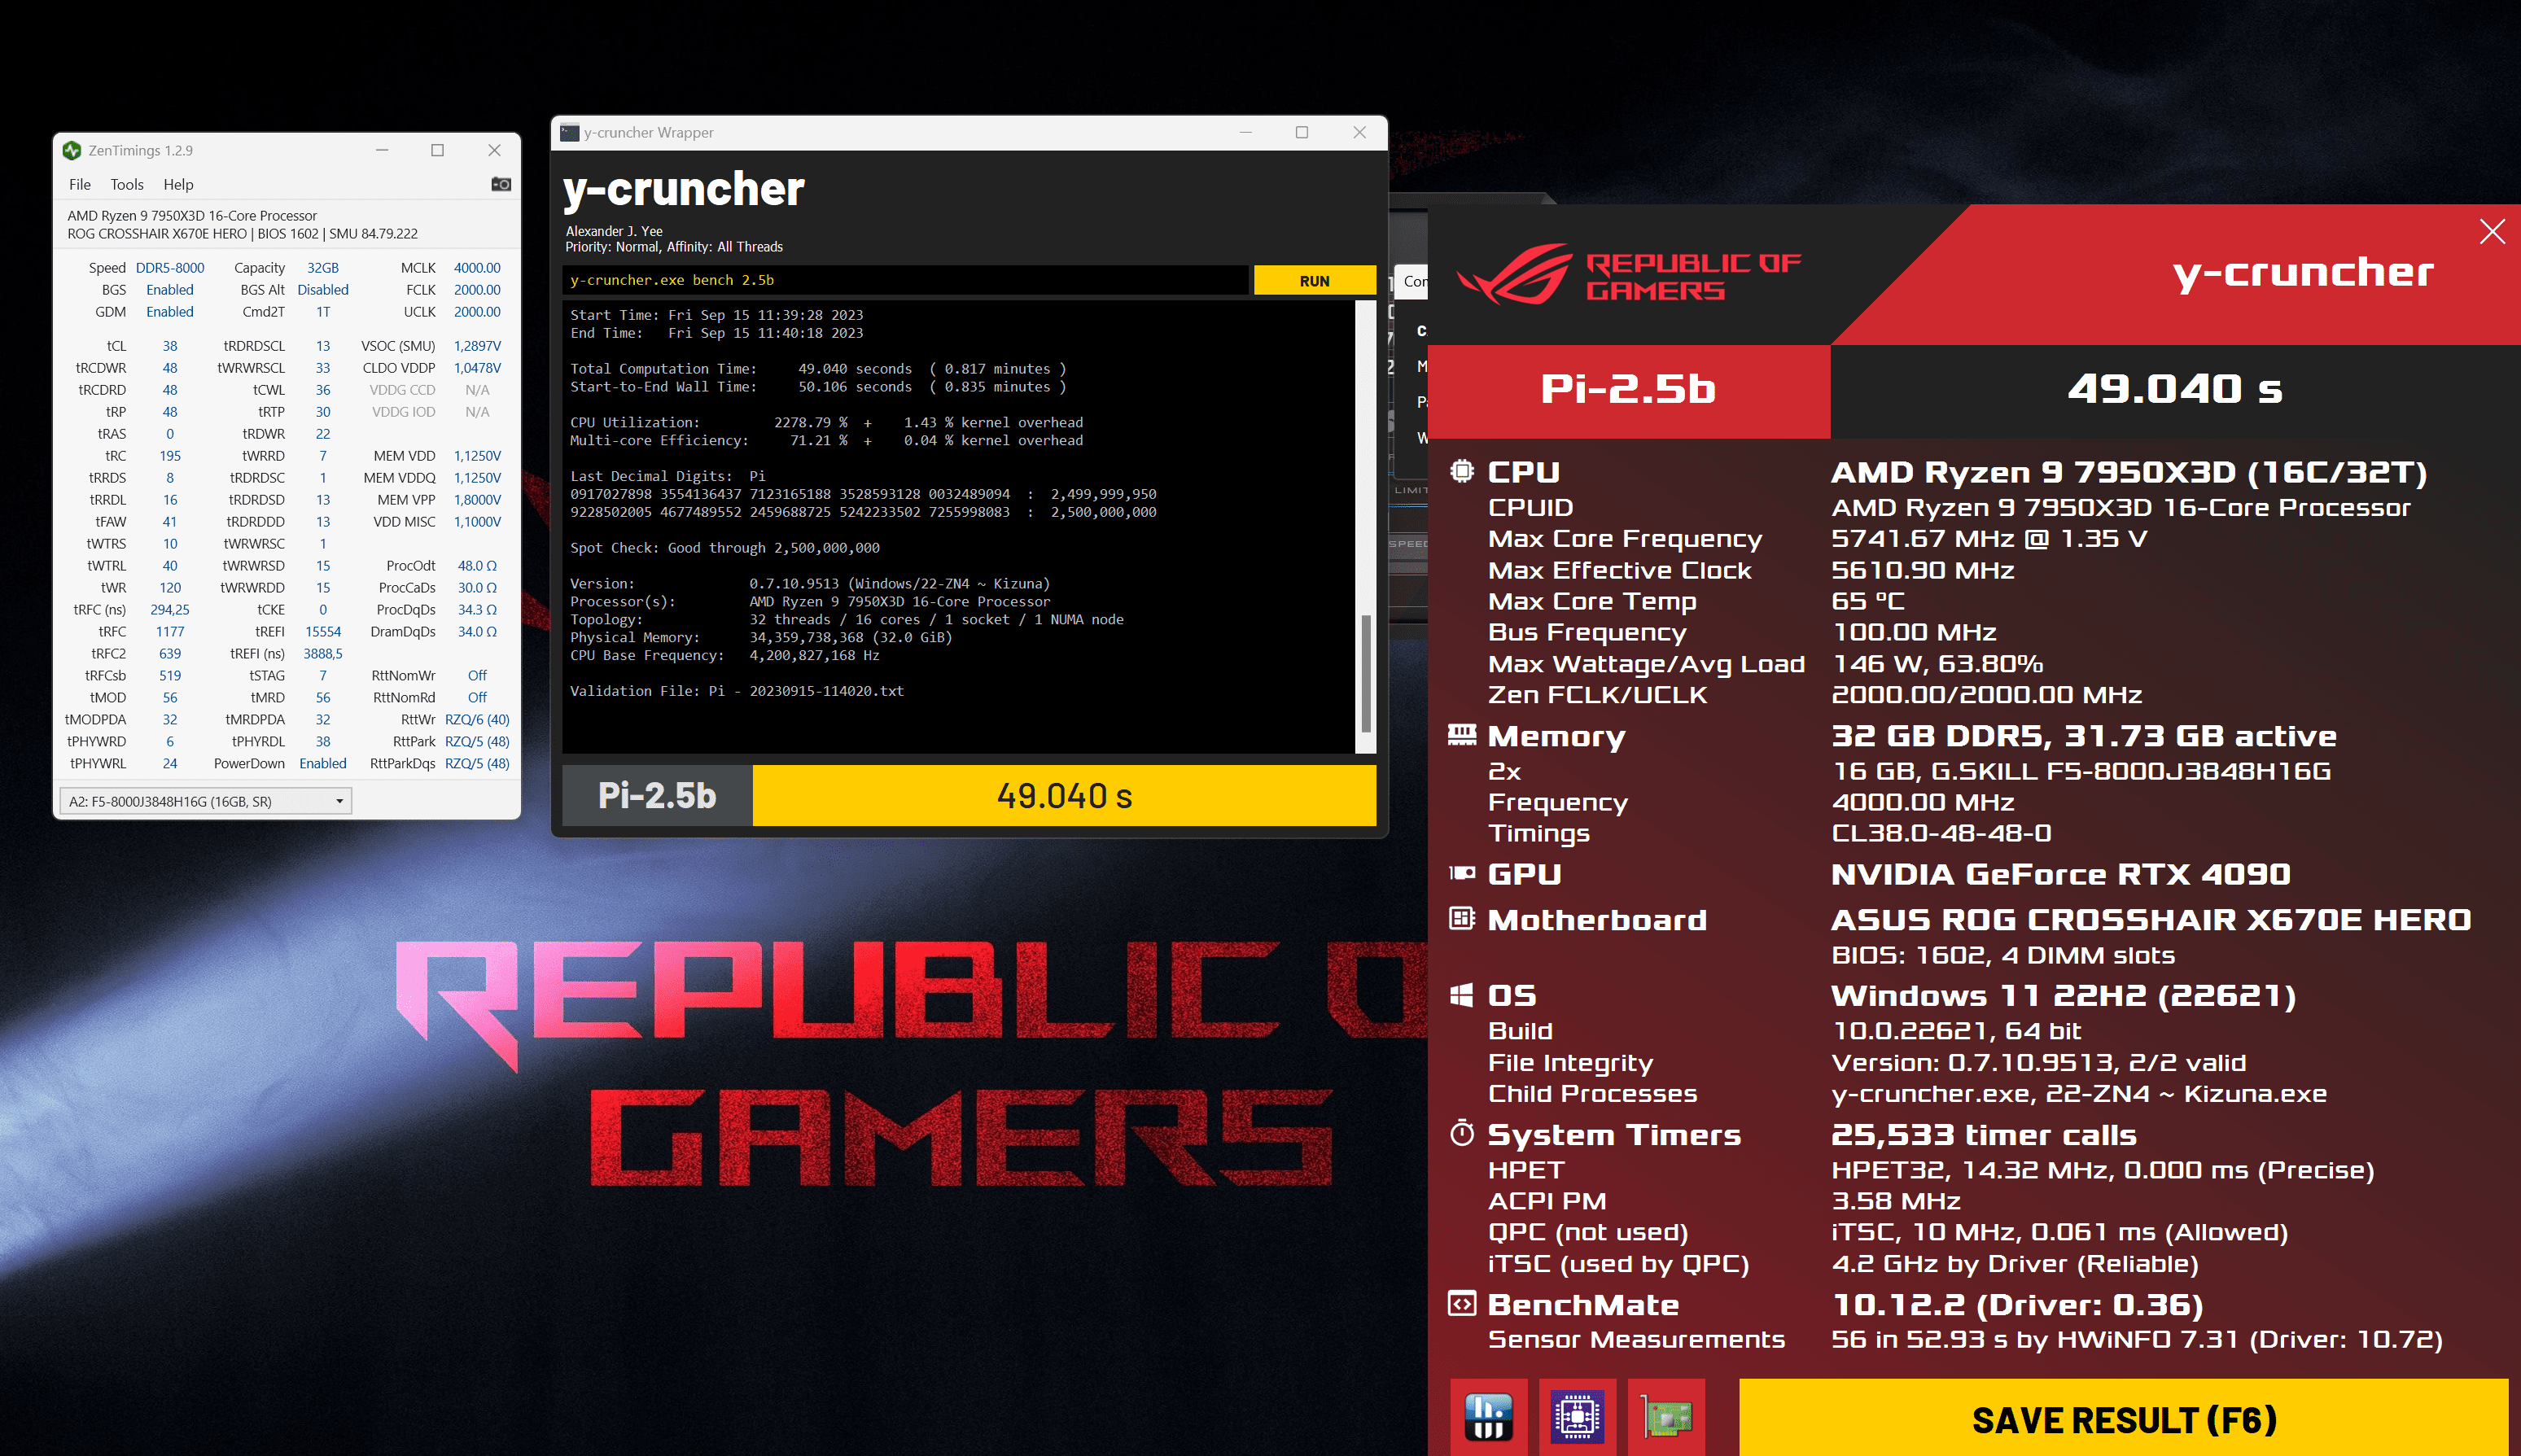2521x1456 pixels.
Task: Minimize the y-cruncher Wrapper window
Action: coord(1246,132)
